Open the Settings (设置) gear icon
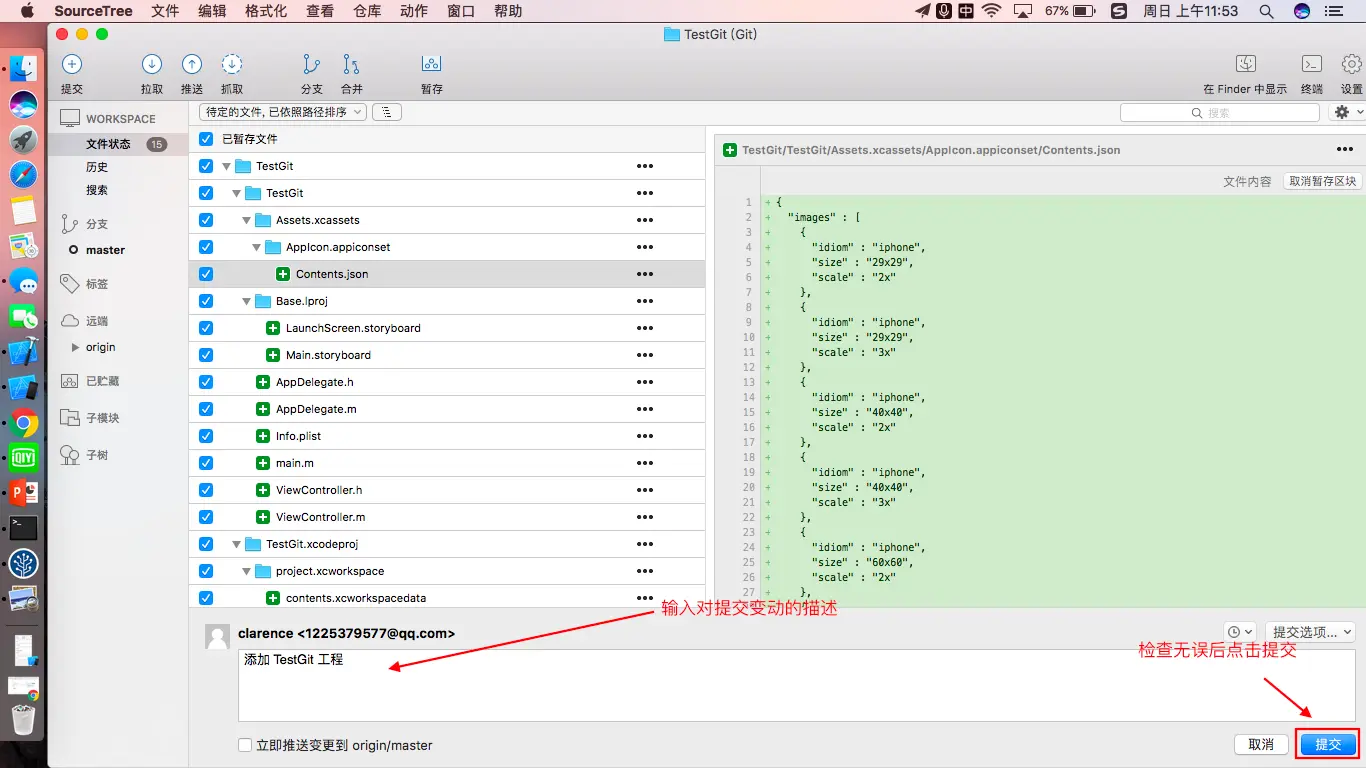 pyautogui.click(x=1352, y=64)
